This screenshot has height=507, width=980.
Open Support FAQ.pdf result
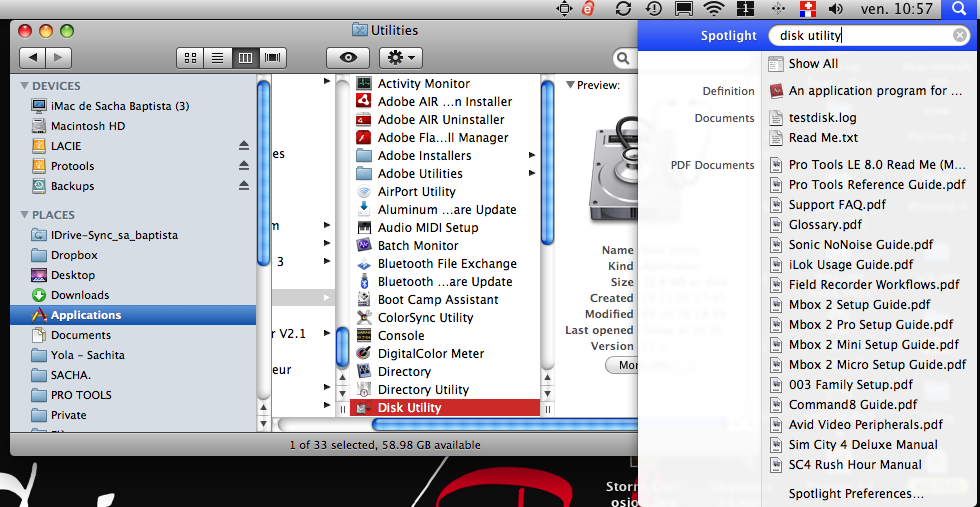pos(827,204)
